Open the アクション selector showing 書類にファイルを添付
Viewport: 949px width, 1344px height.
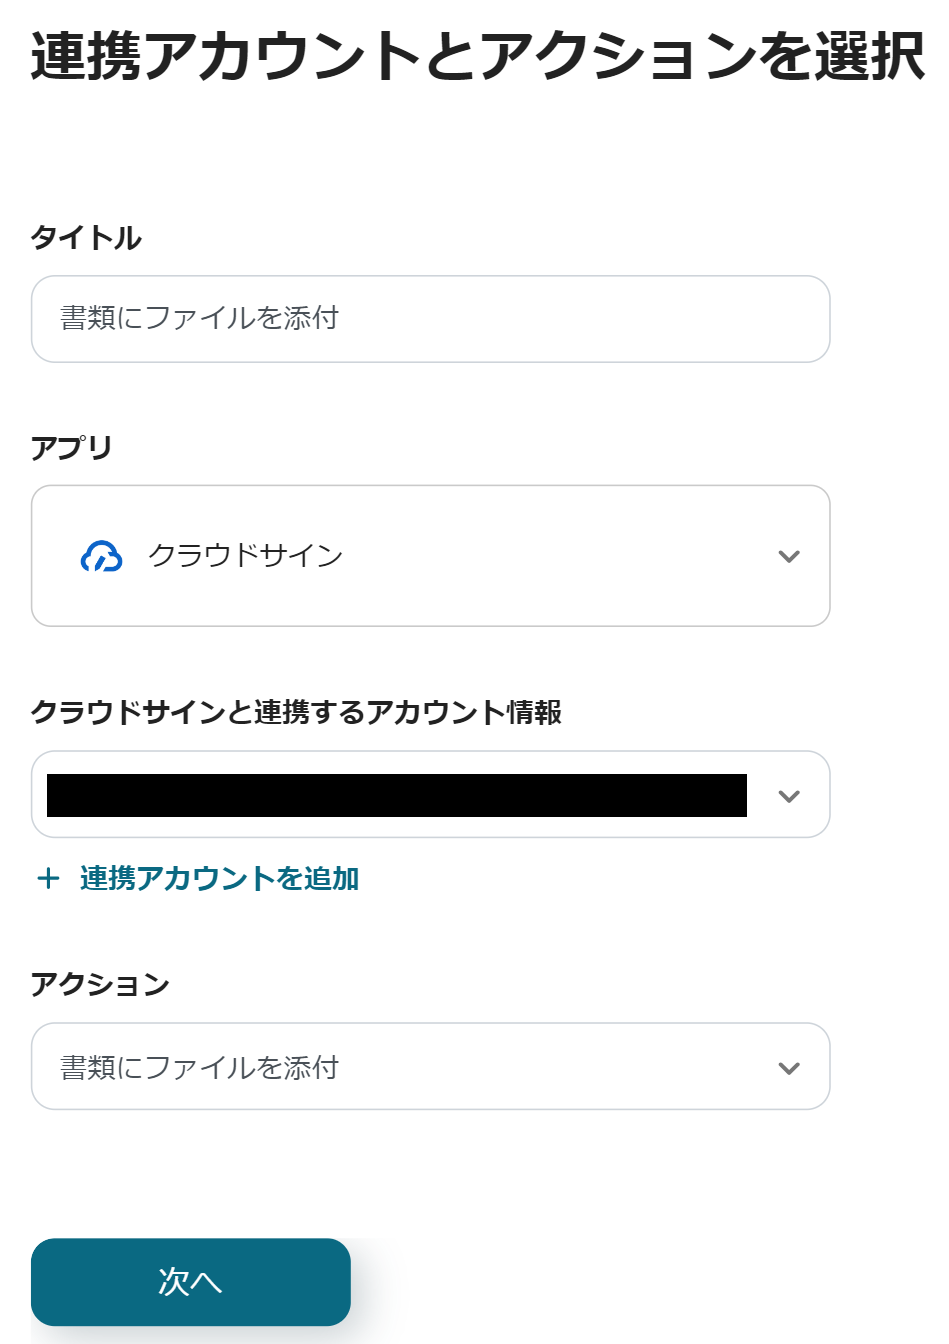pyautogui.click(x=200, y=1068)
